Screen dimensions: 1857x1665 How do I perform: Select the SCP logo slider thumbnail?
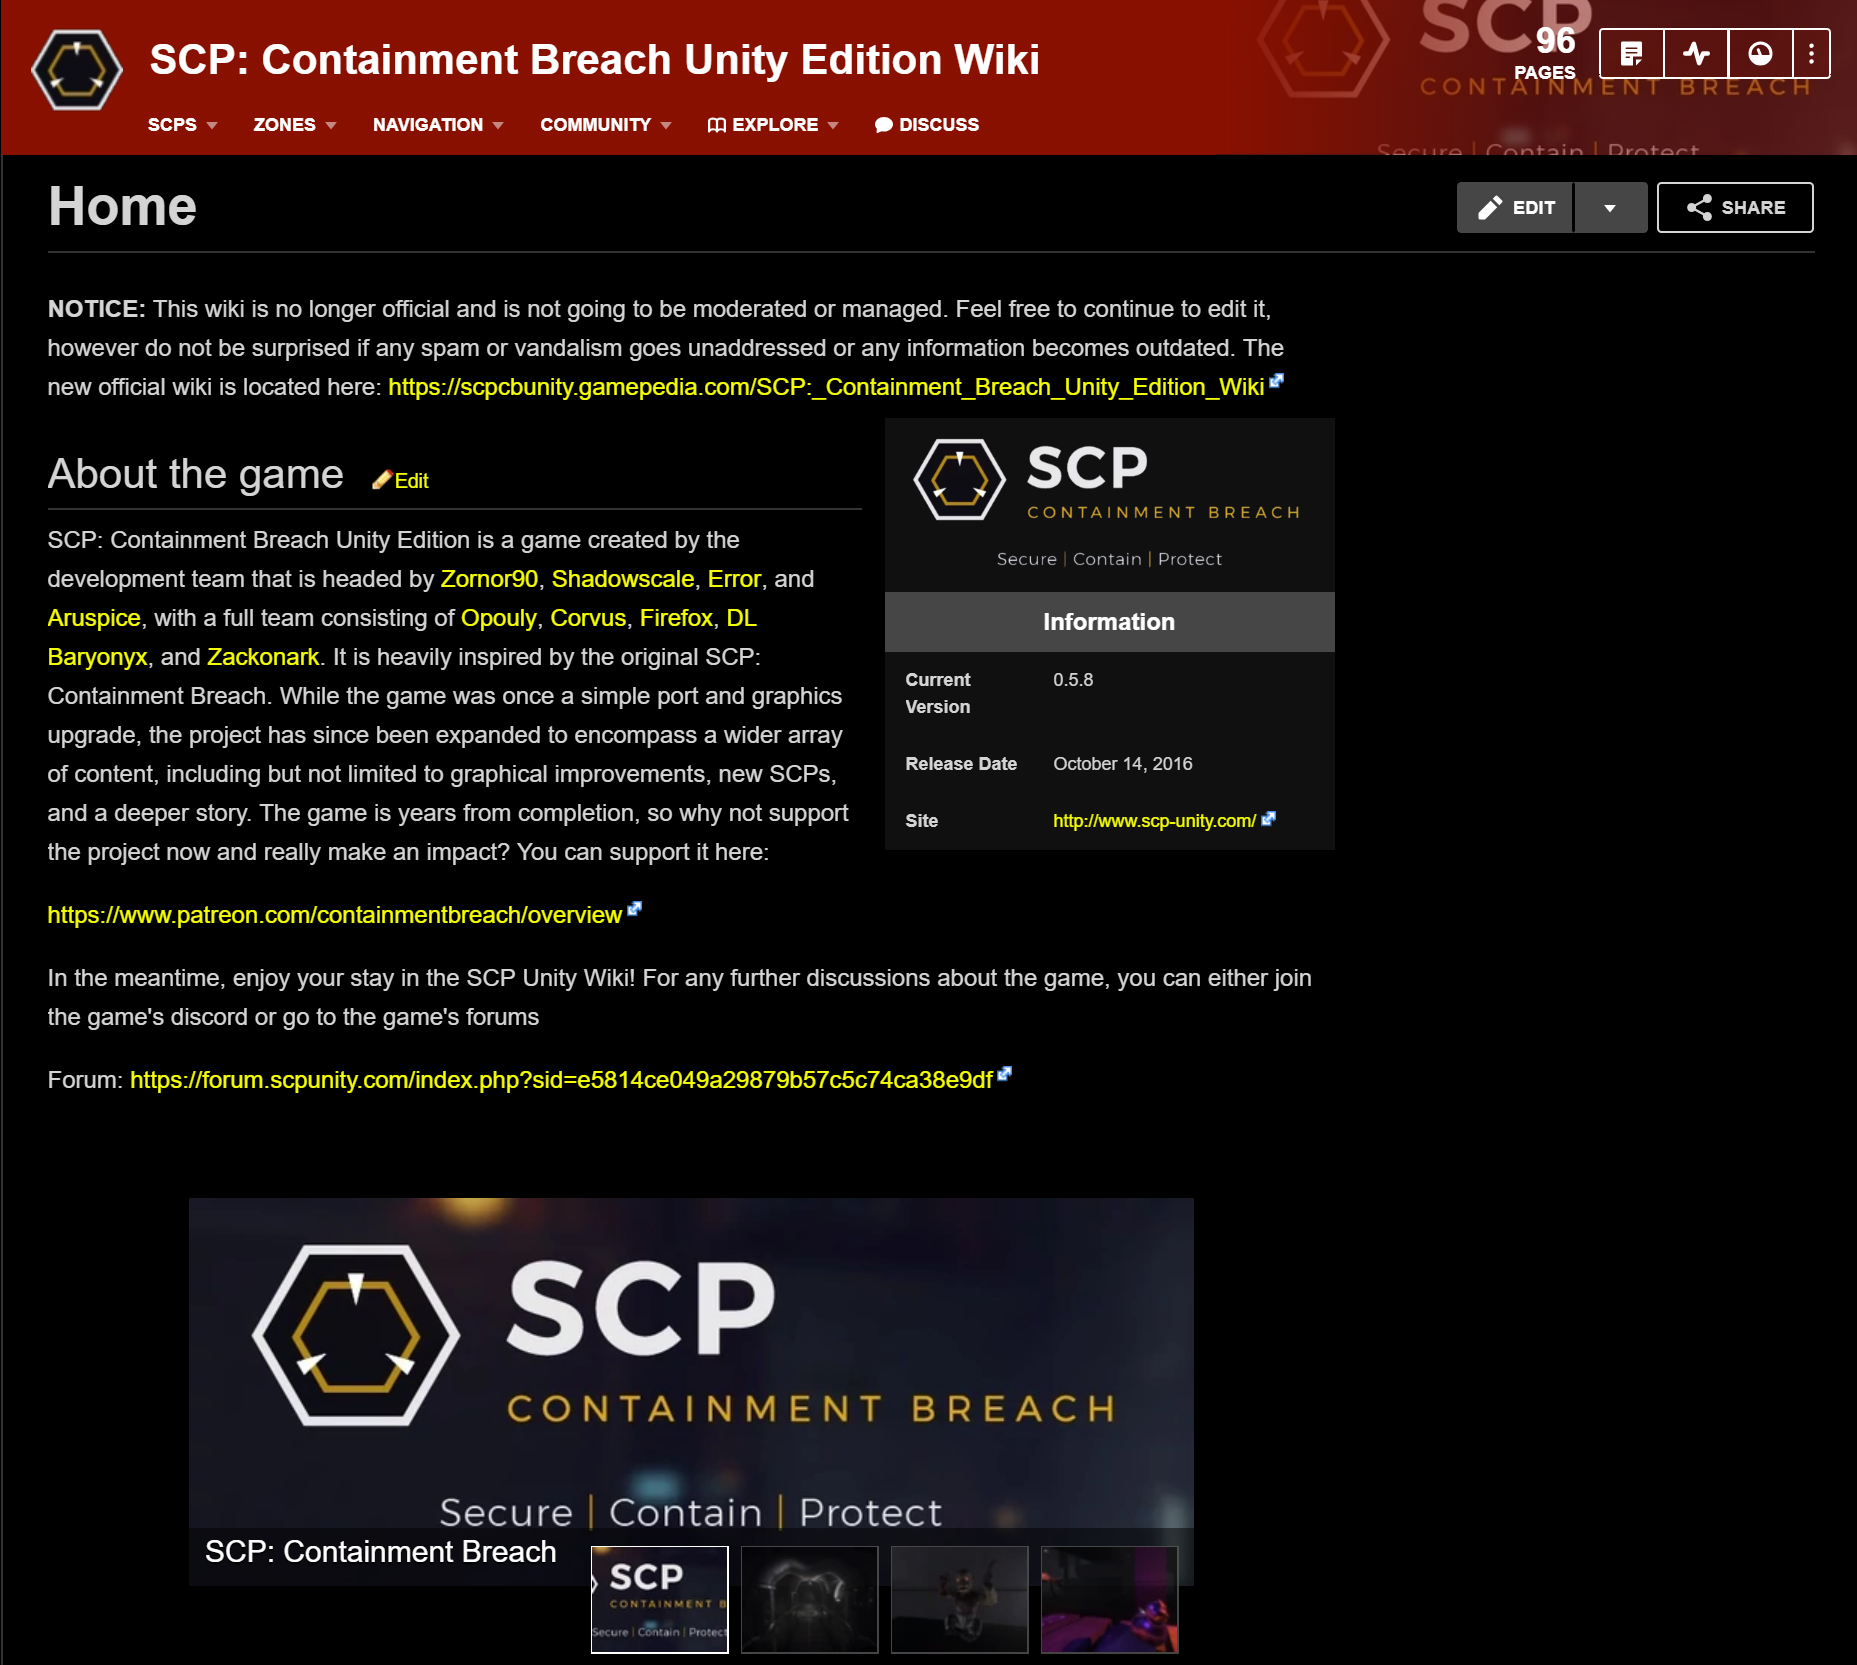tap(660, 1599)
